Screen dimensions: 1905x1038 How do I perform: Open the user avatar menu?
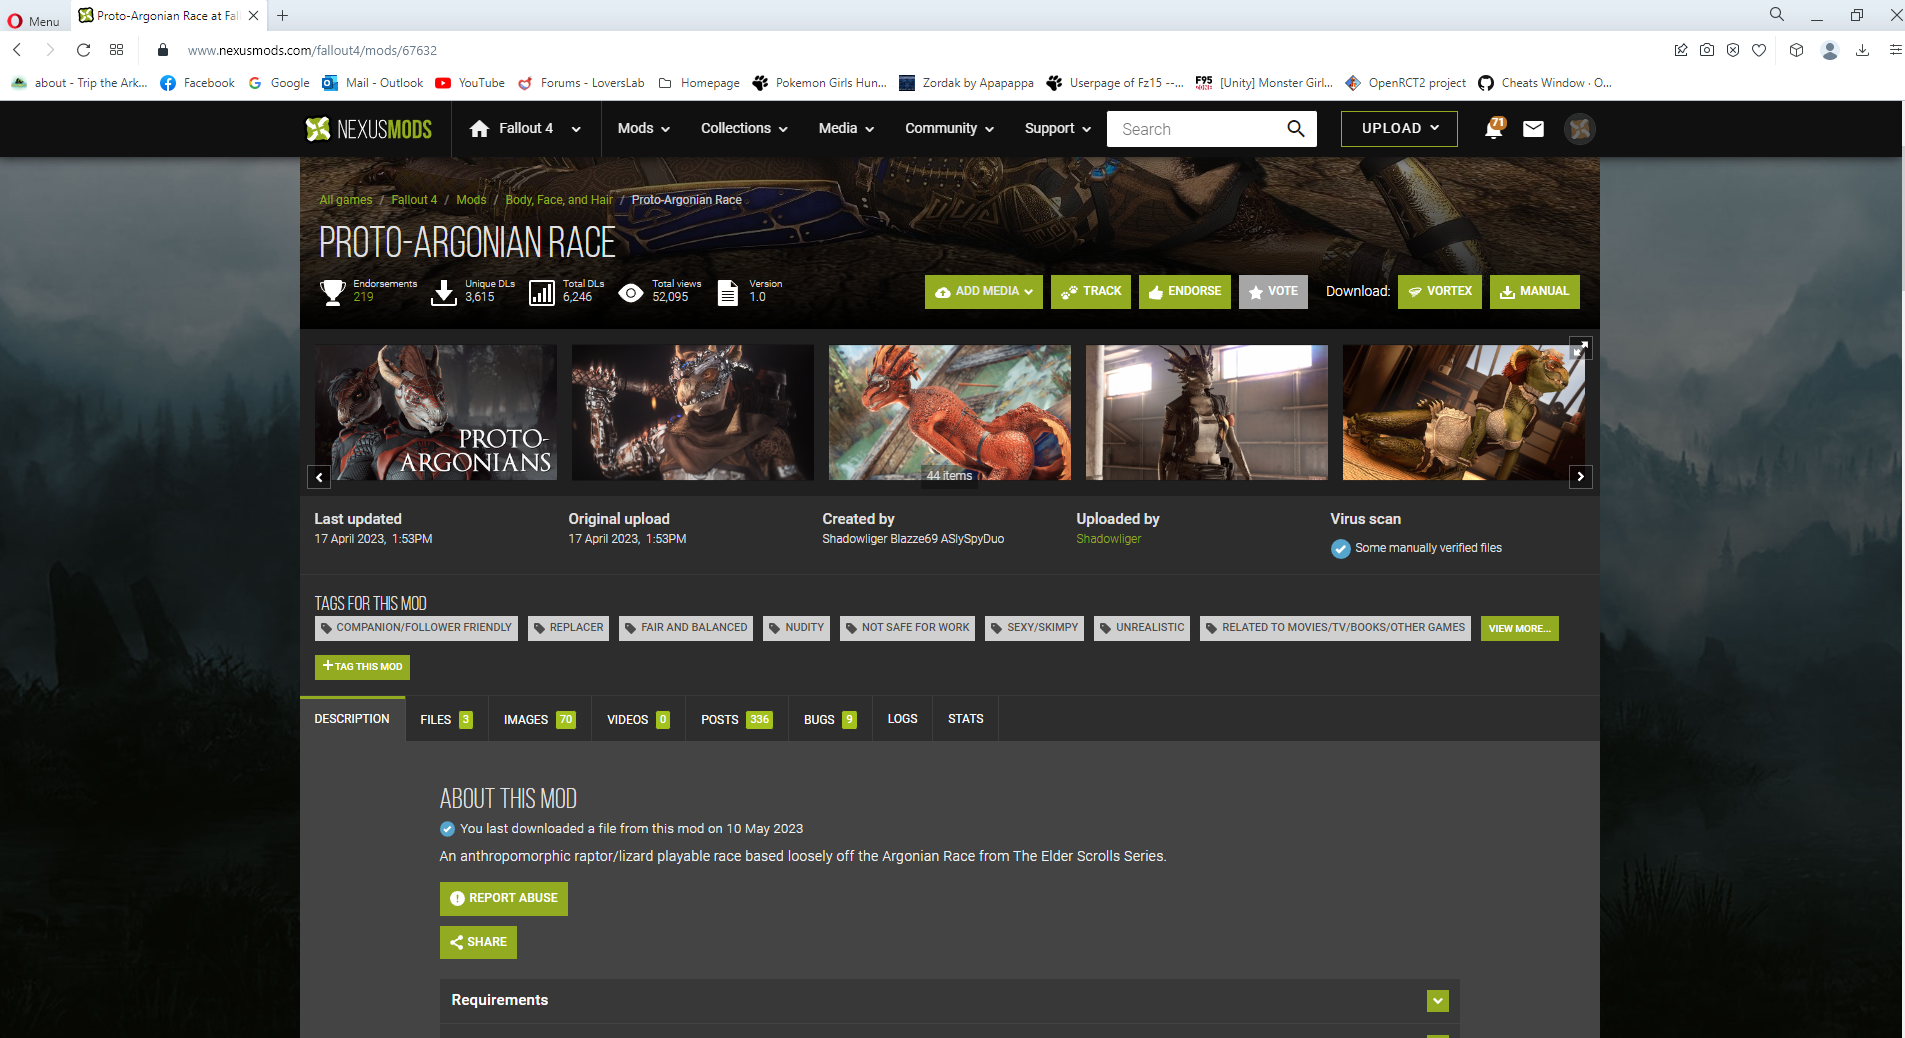click(1579, 129)
